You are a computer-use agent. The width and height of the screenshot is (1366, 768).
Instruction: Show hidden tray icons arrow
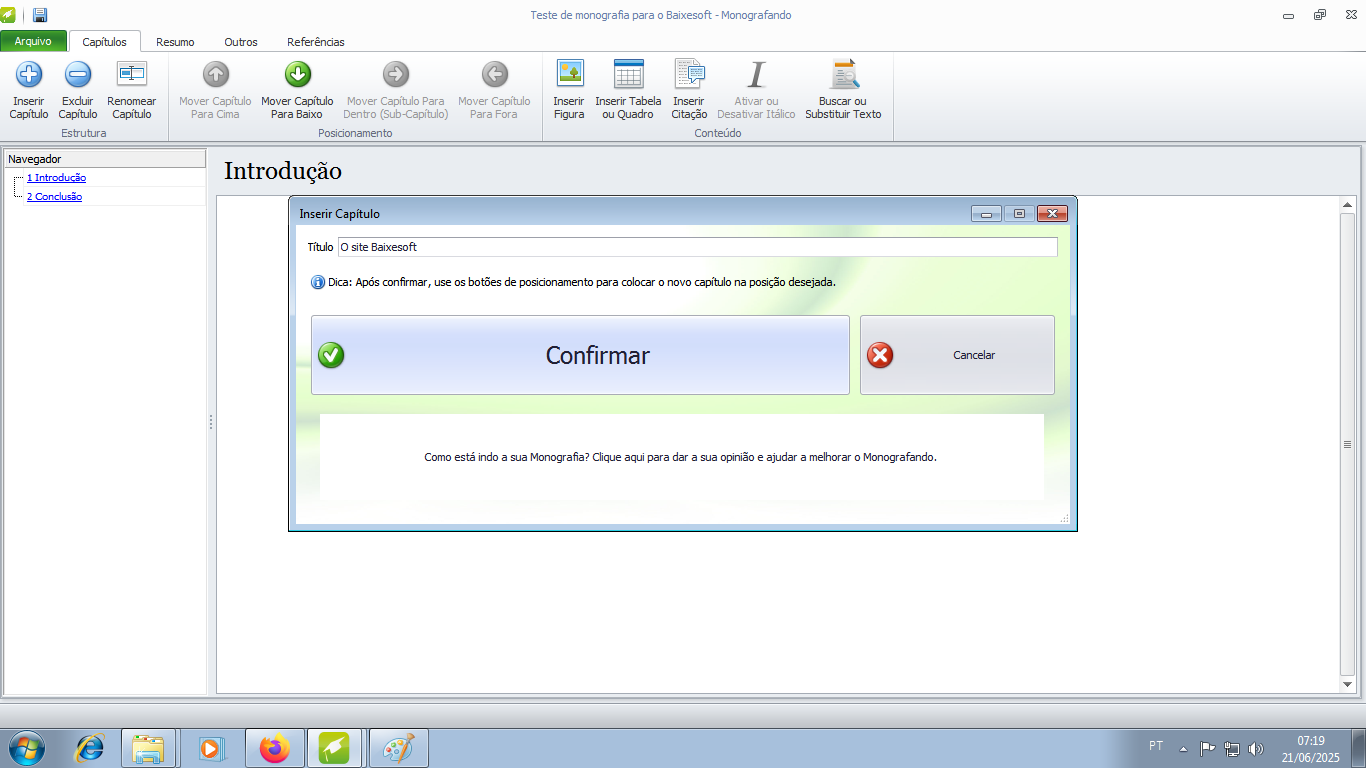pos(1183,748)
